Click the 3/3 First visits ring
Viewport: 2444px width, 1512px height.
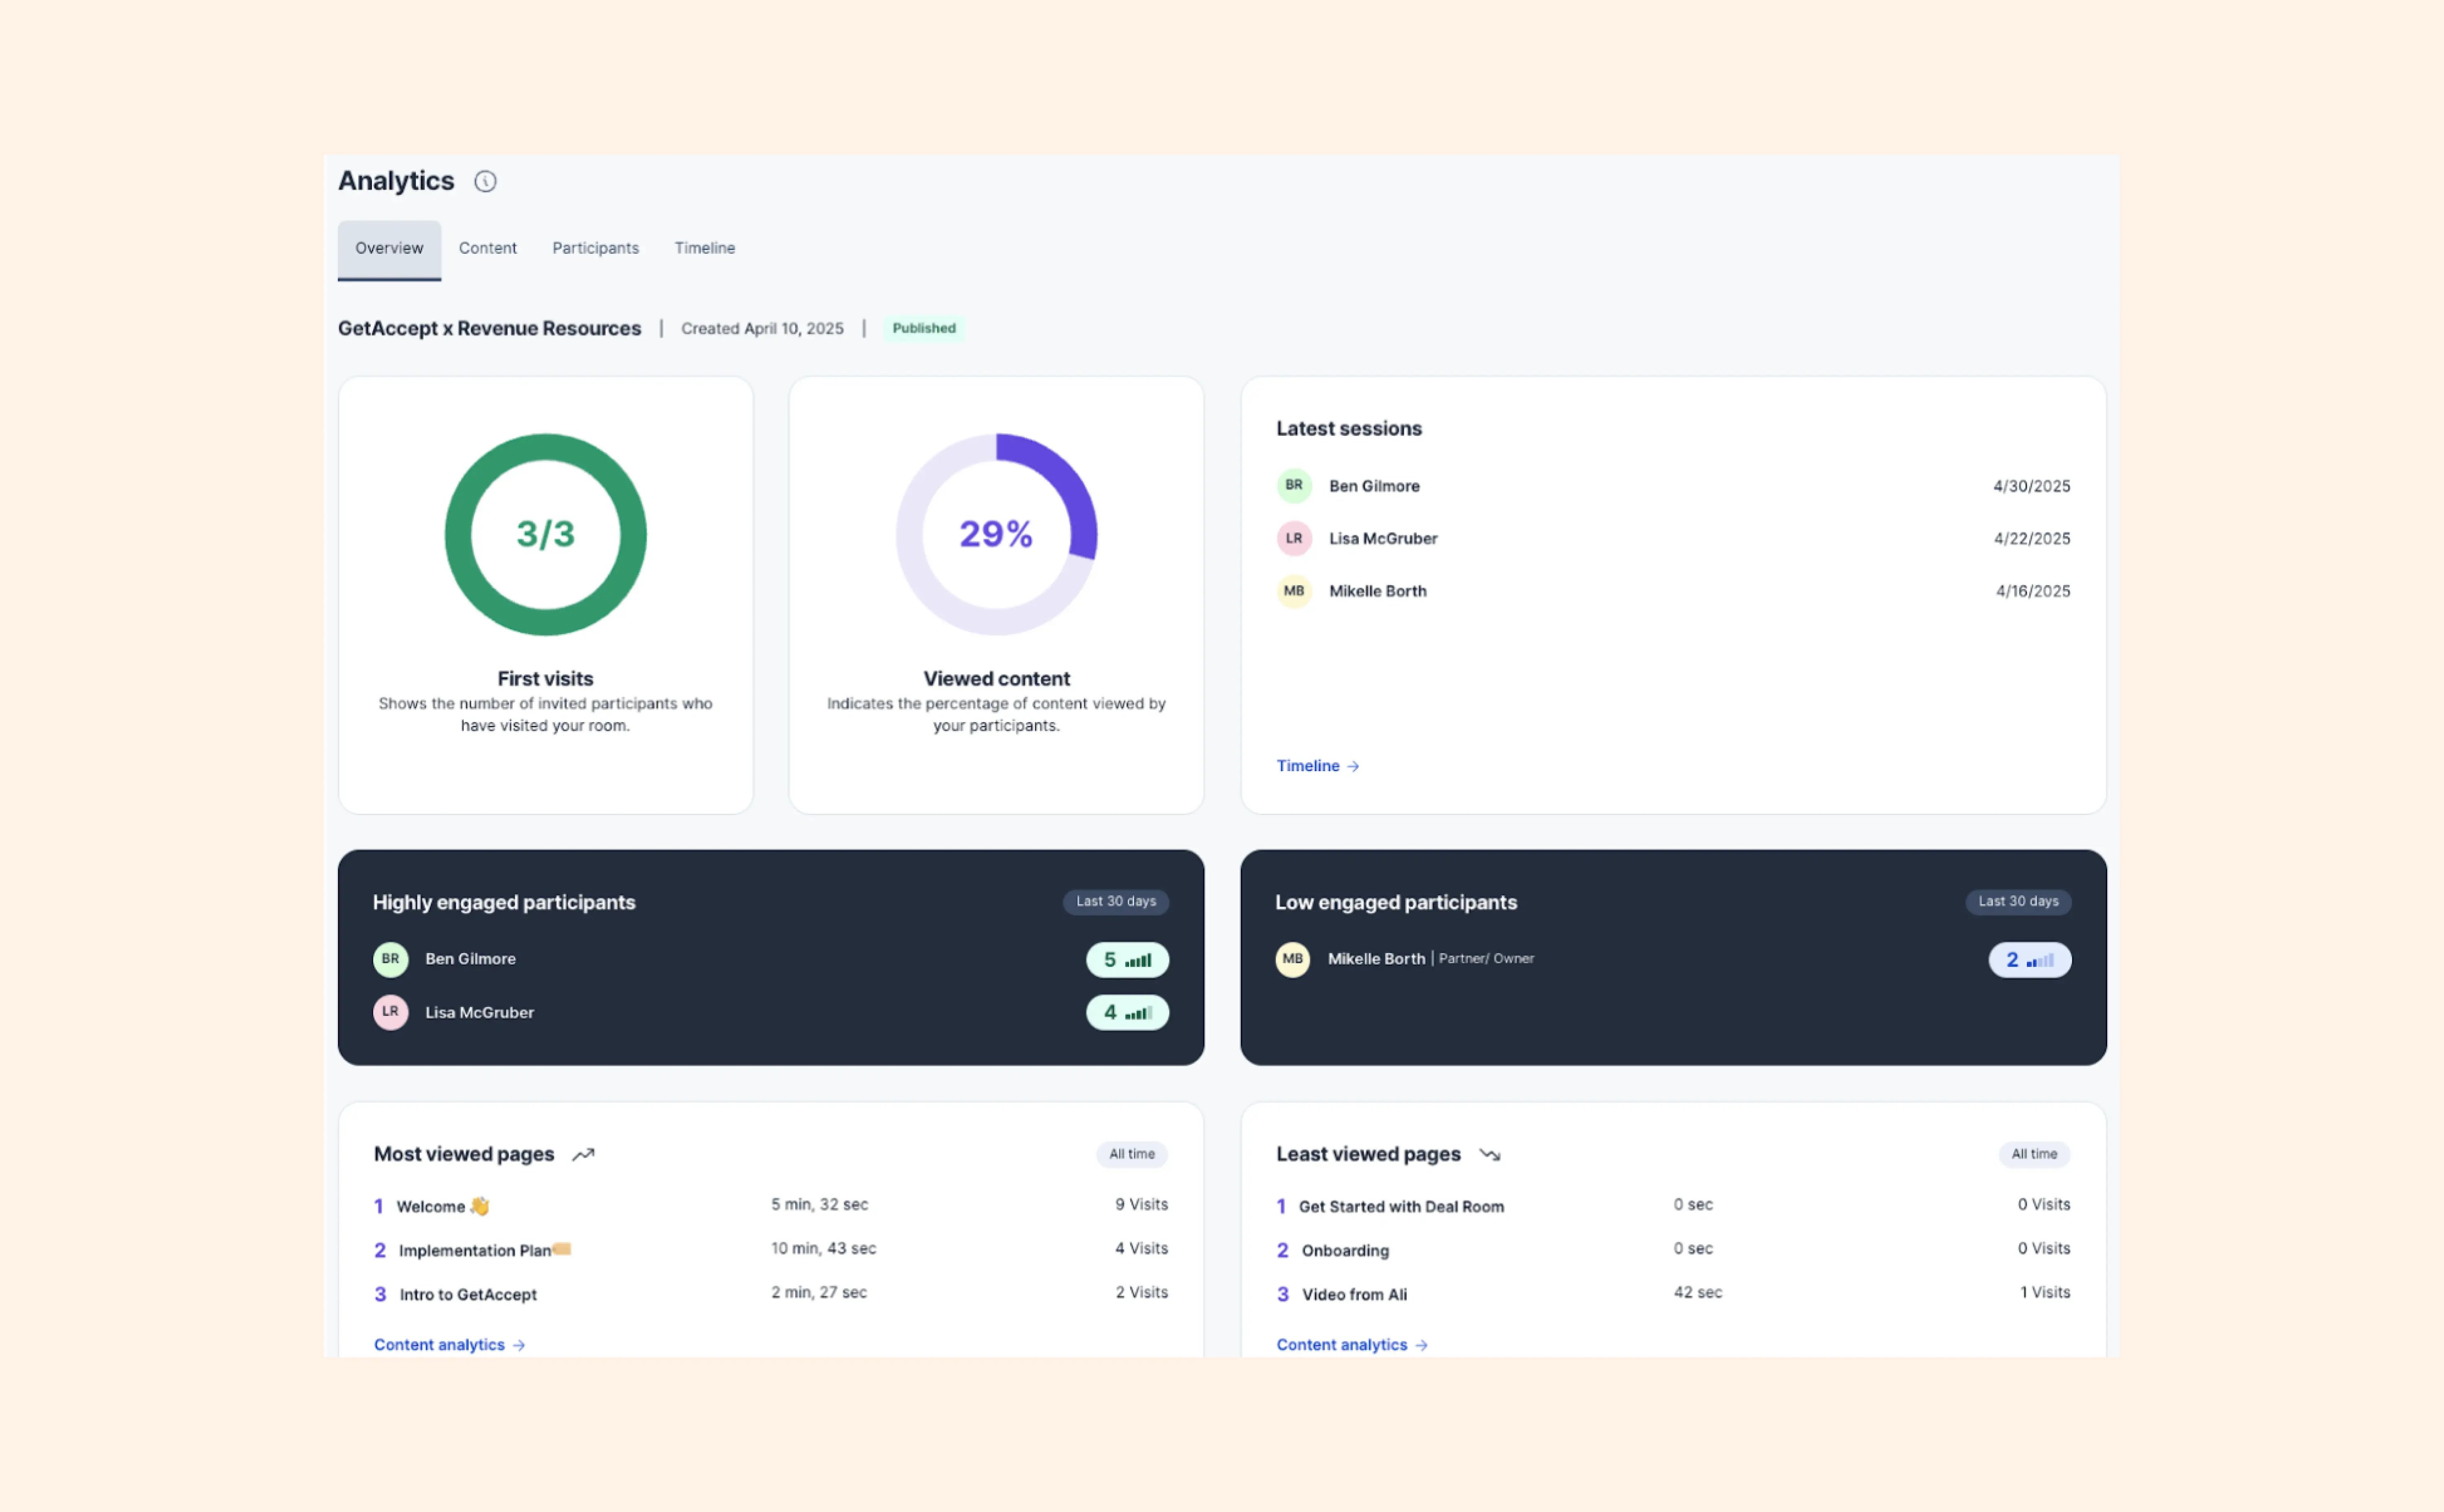point(546,534)
